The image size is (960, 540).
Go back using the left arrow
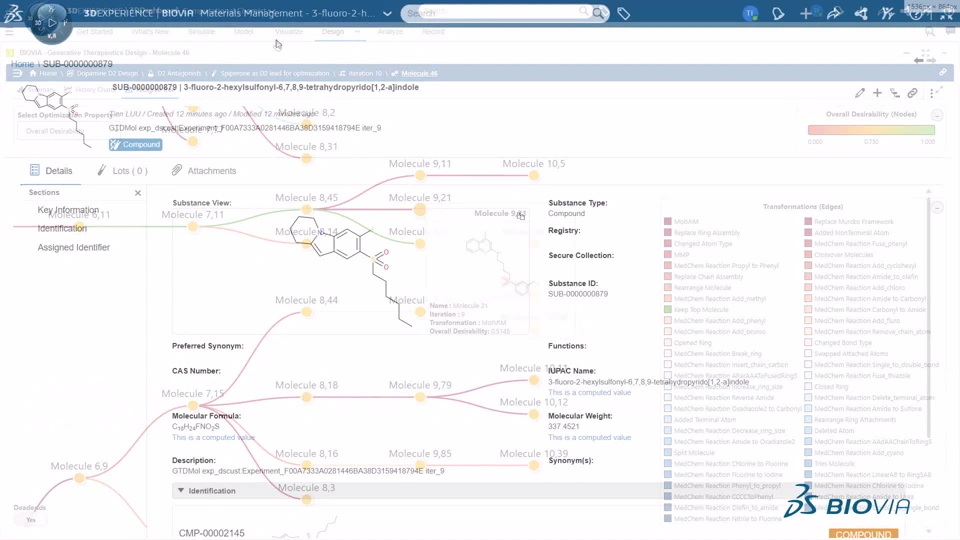918,60
